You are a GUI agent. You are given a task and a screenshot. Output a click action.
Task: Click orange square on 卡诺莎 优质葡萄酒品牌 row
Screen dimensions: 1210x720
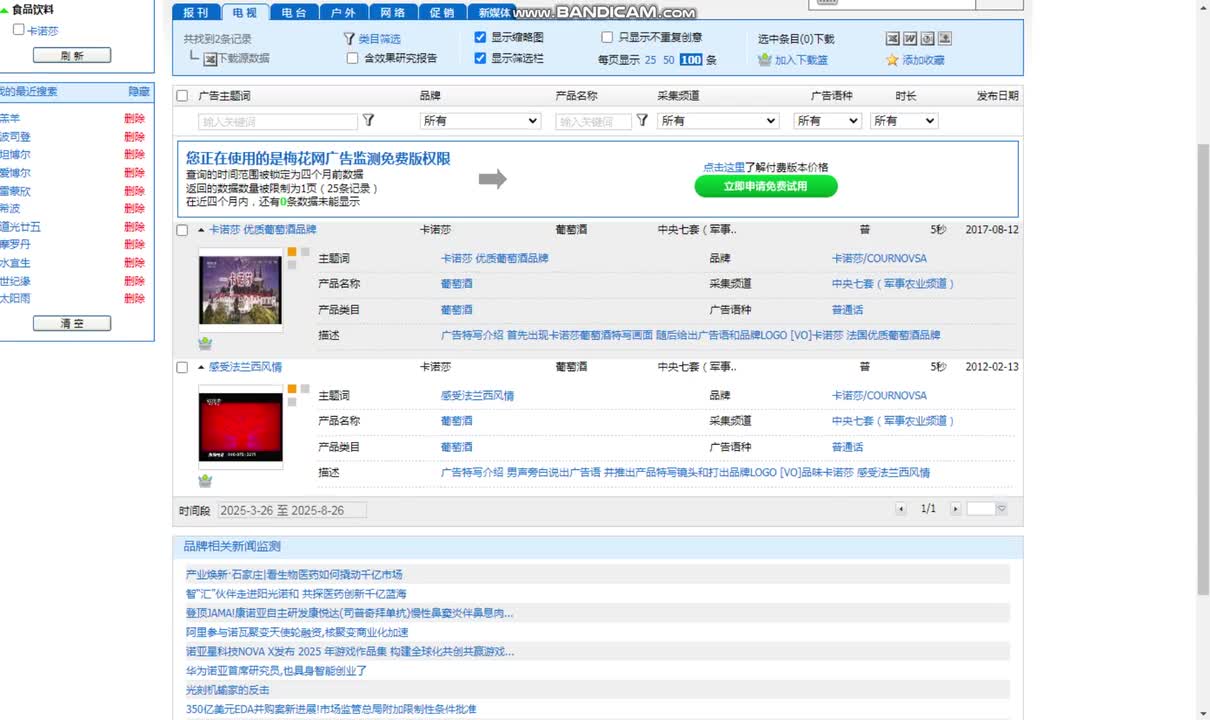coord(292,252)
